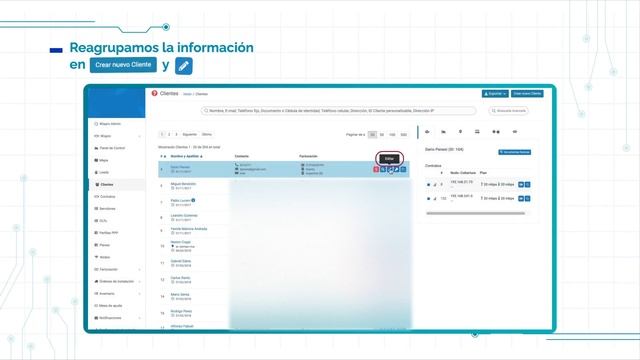Click the blue button beside Dario's ID

pyautogui.click(x=514, y=152)
